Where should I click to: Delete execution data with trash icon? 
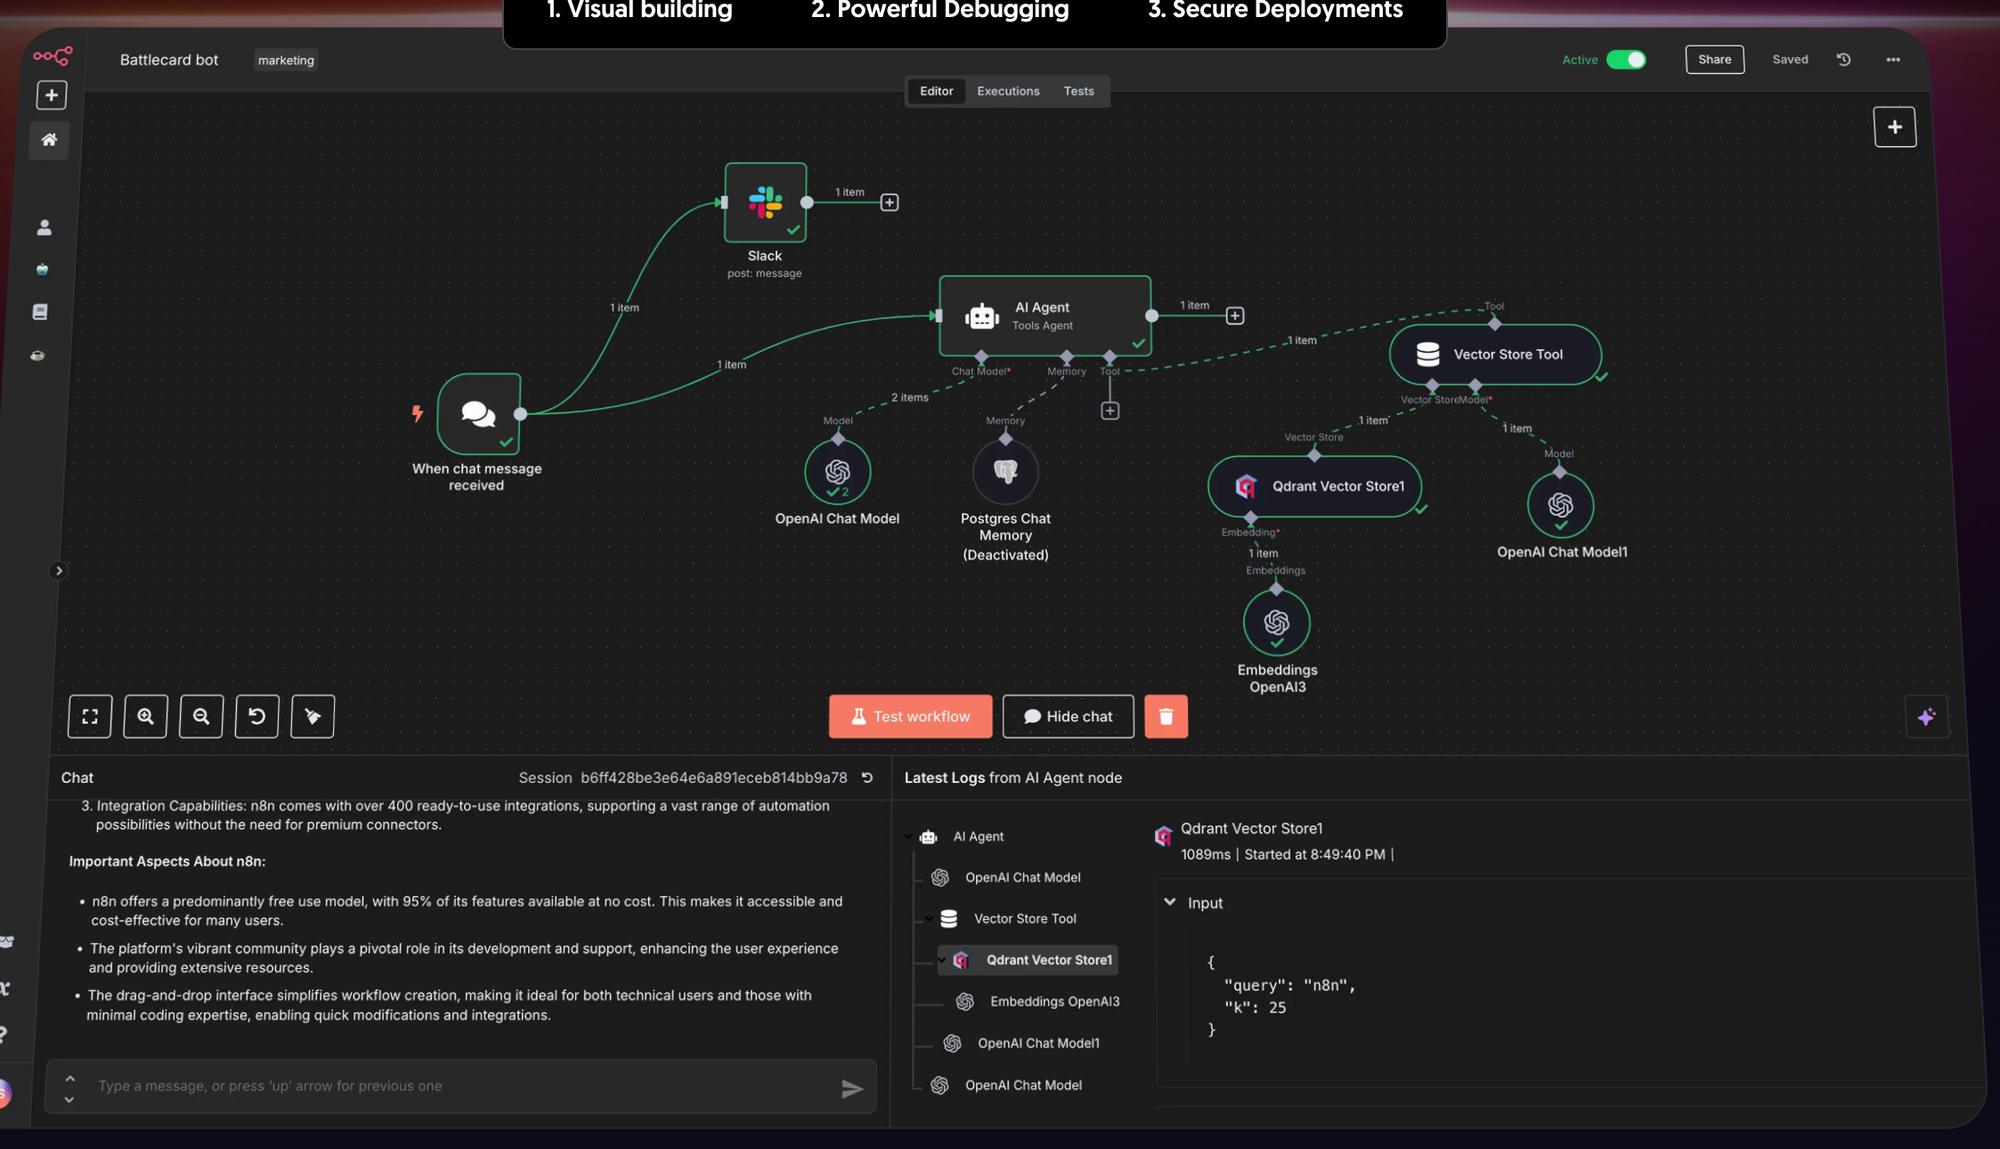1165,716
